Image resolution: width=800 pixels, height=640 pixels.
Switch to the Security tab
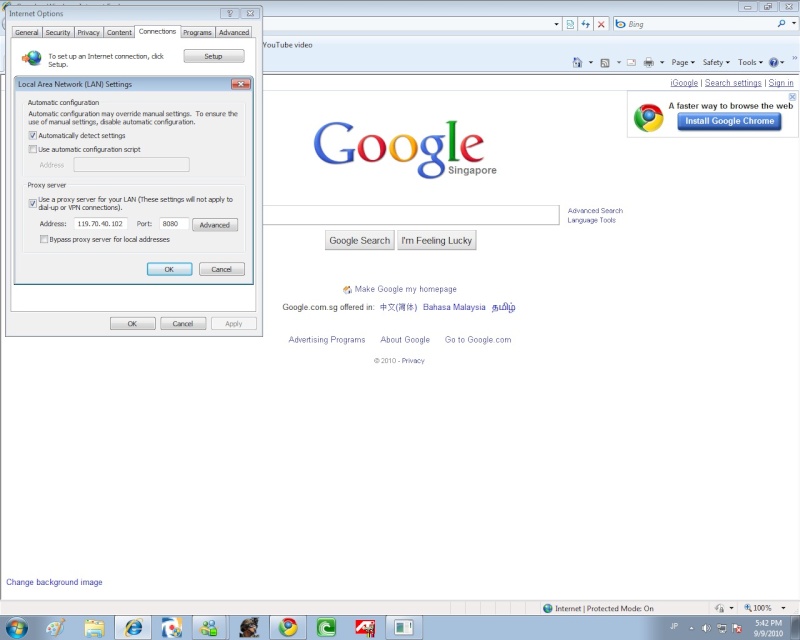(x=58, y=32)
